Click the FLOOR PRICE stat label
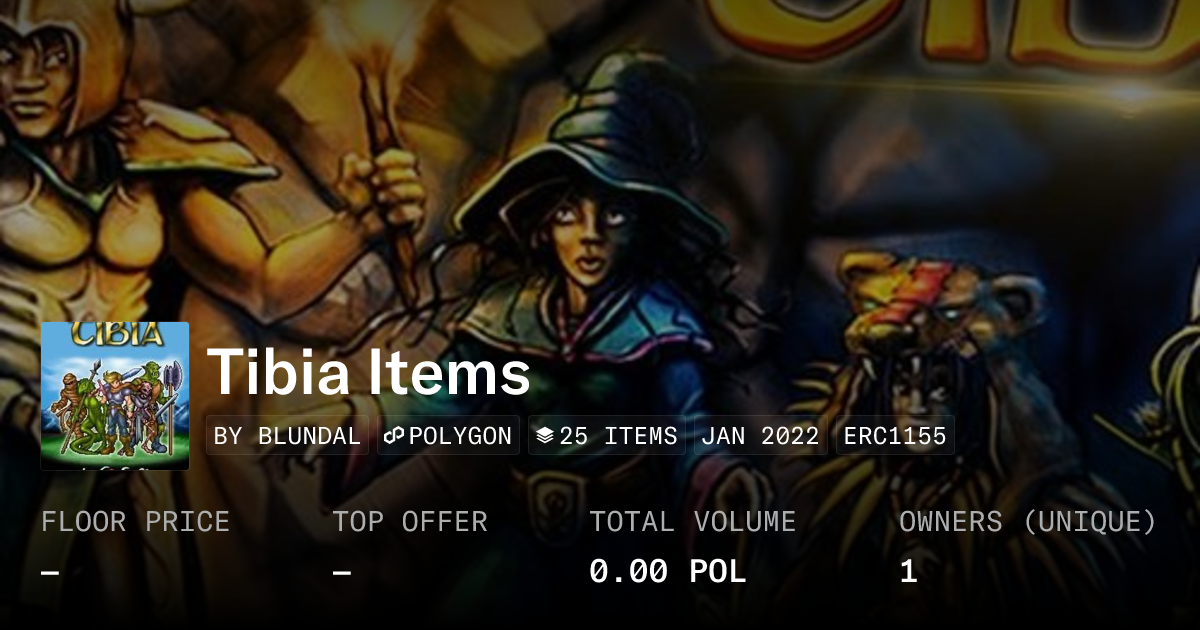This screenshot has height=630, width=1200. (135, 522)
